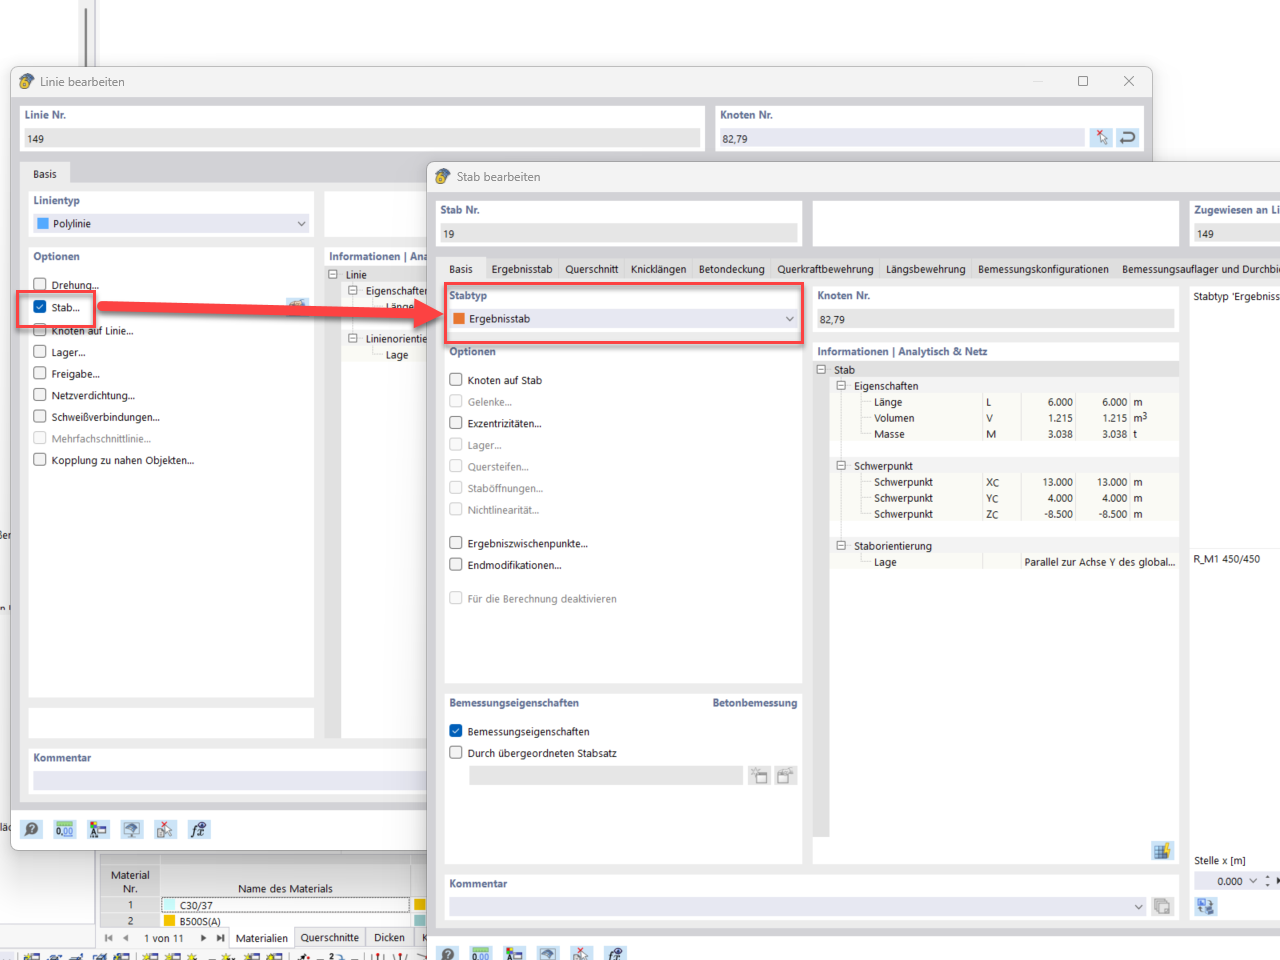Click the revert arrow next to Knoten Nr. field

1127,137
